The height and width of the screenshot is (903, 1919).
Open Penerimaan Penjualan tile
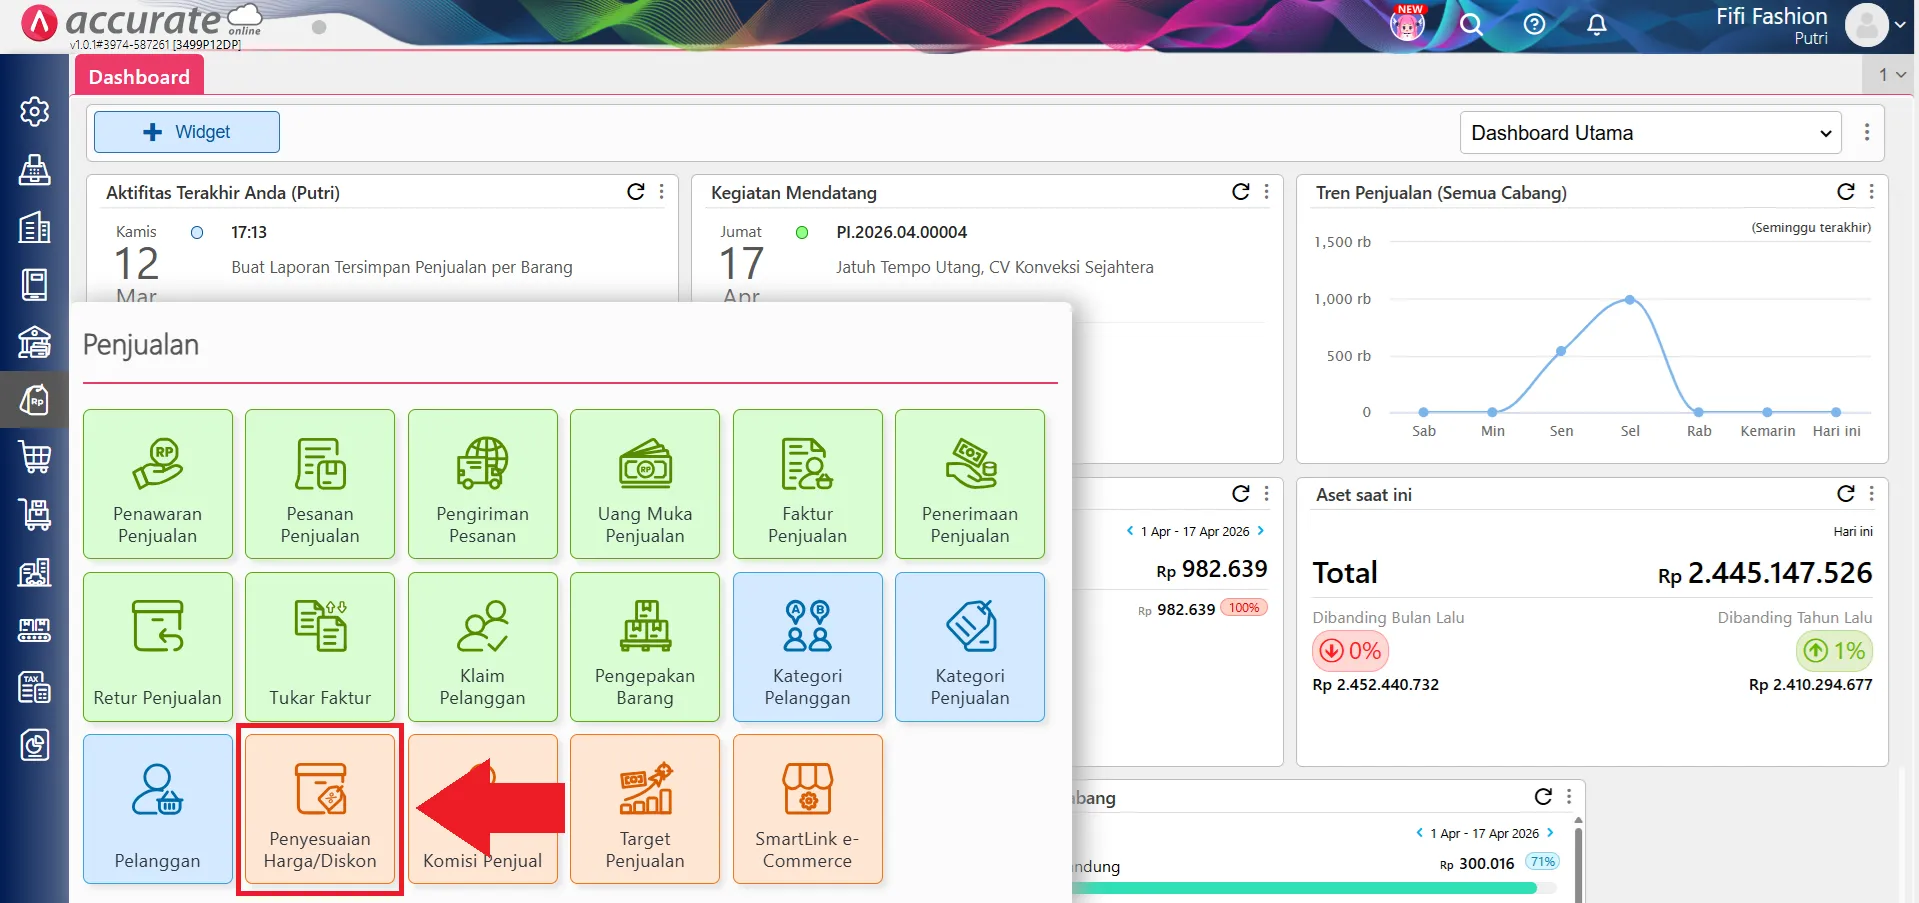[x=970, y=484]
